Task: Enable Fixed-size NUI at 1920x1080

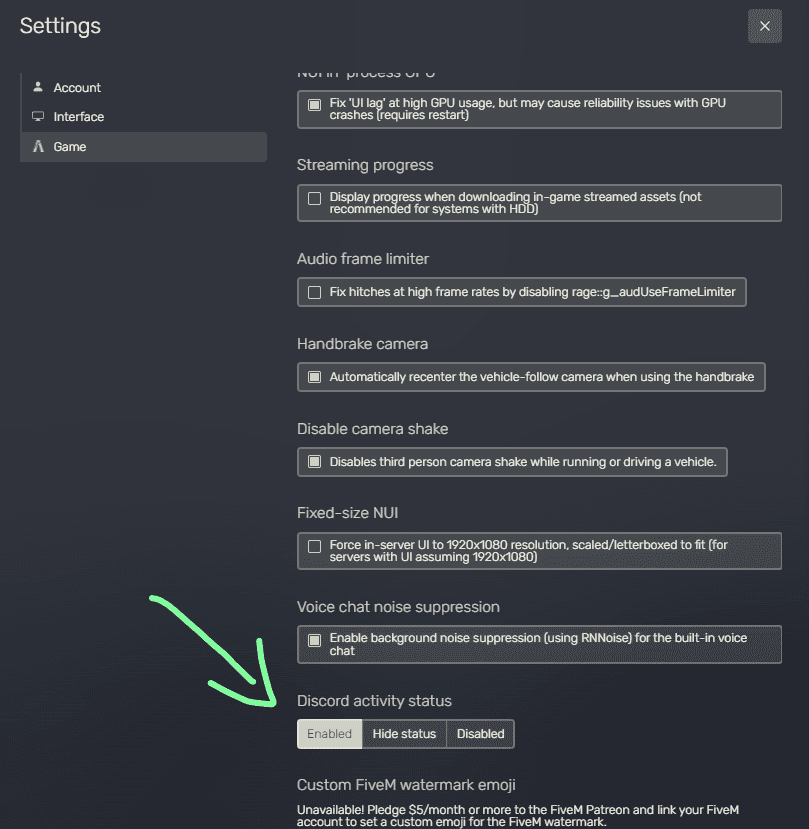Action: click(313, 545)
